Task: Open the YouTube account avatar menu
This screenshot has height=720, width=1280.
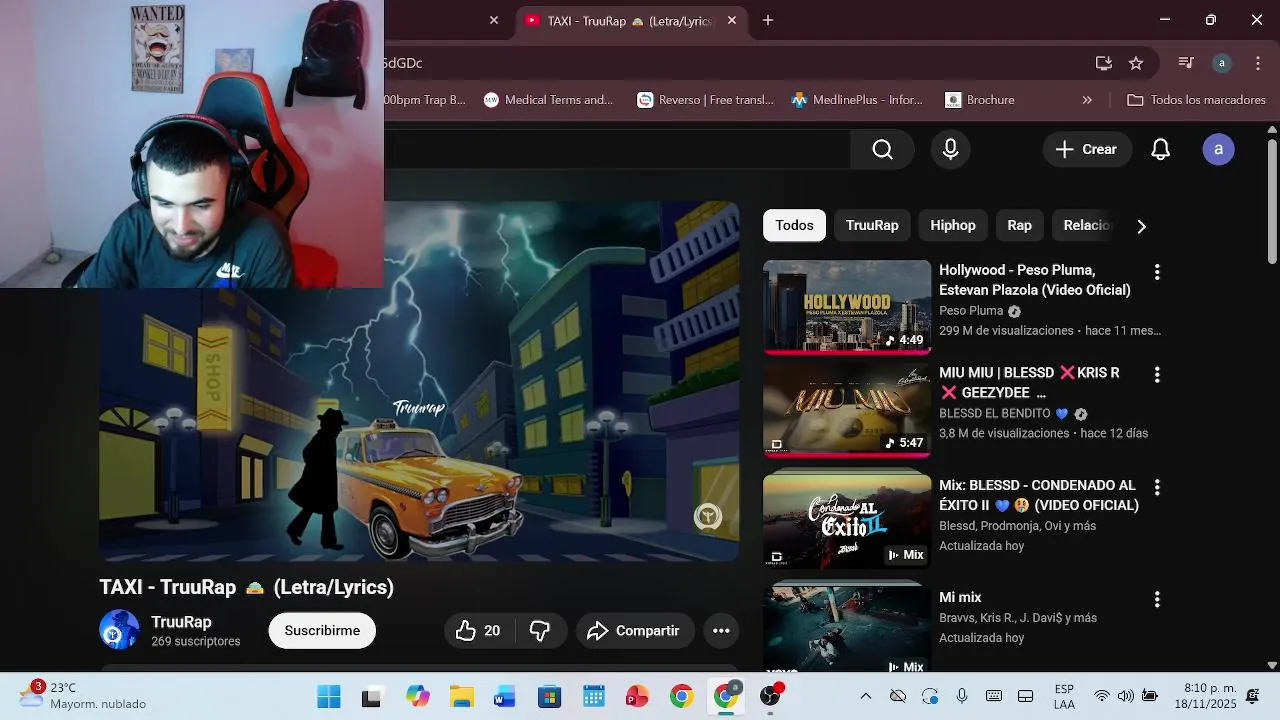Action: (x=1218, y=149)
